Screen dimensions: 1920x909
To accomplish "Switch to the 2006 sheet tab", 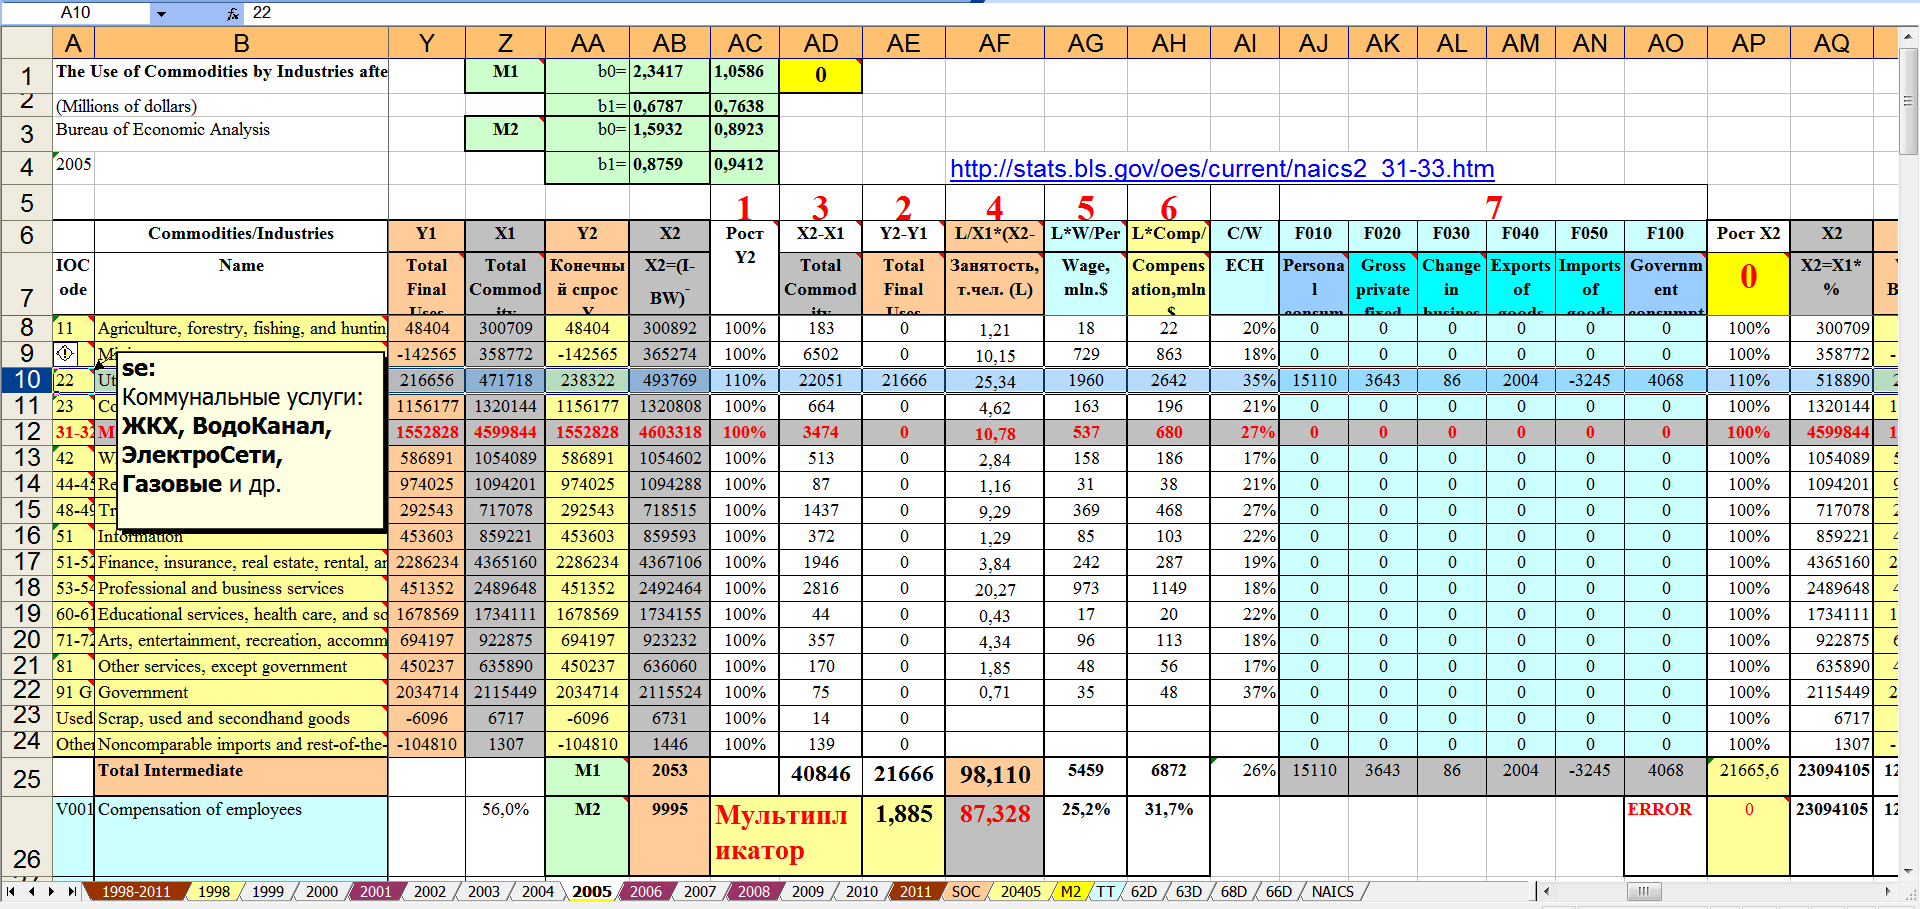I will [x=645, y=891].
